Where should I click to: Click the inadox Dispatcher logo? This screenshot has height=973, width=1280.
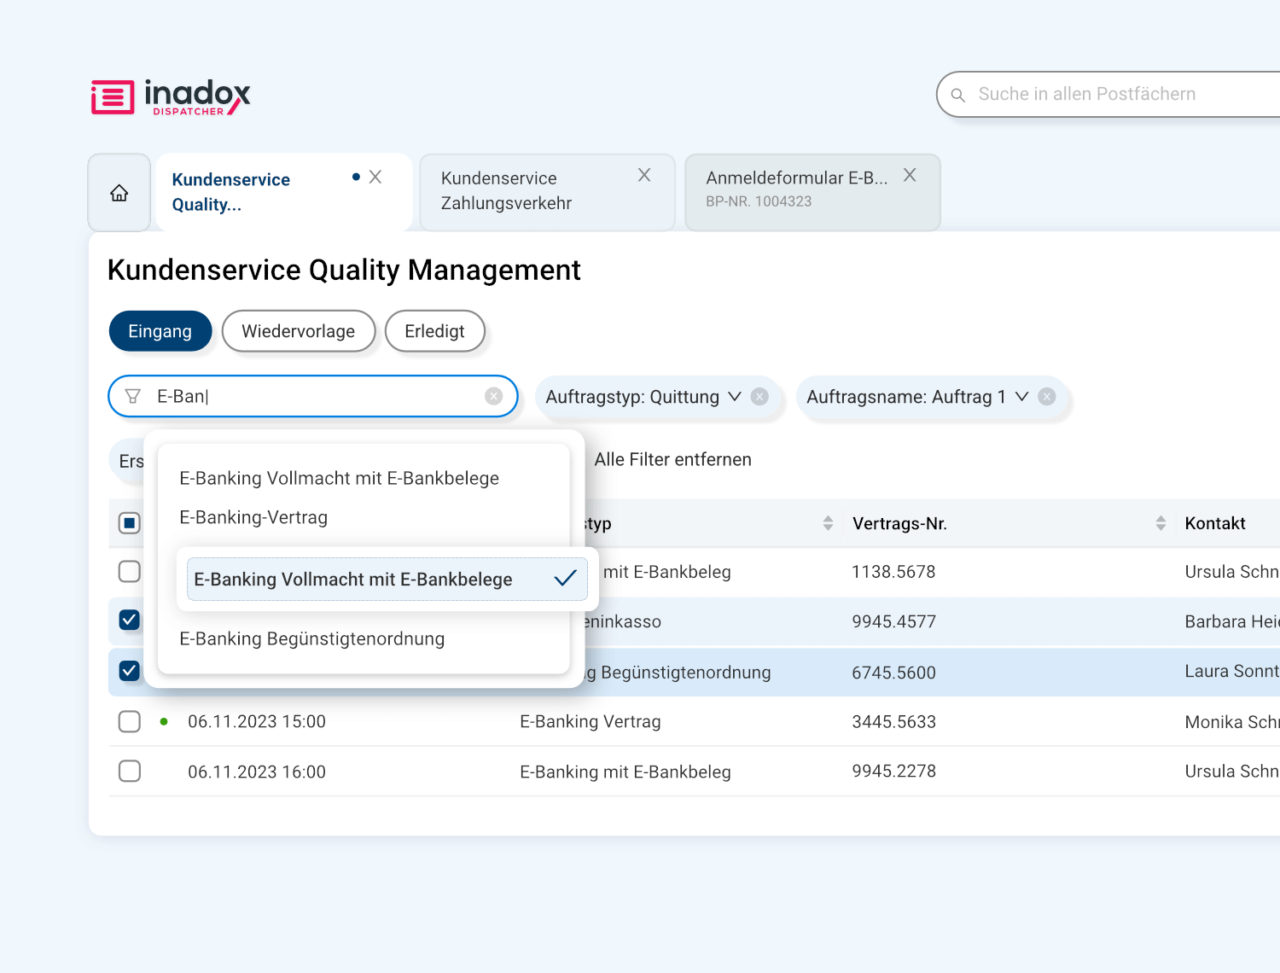pyautogui.click(x=171, y=97)
